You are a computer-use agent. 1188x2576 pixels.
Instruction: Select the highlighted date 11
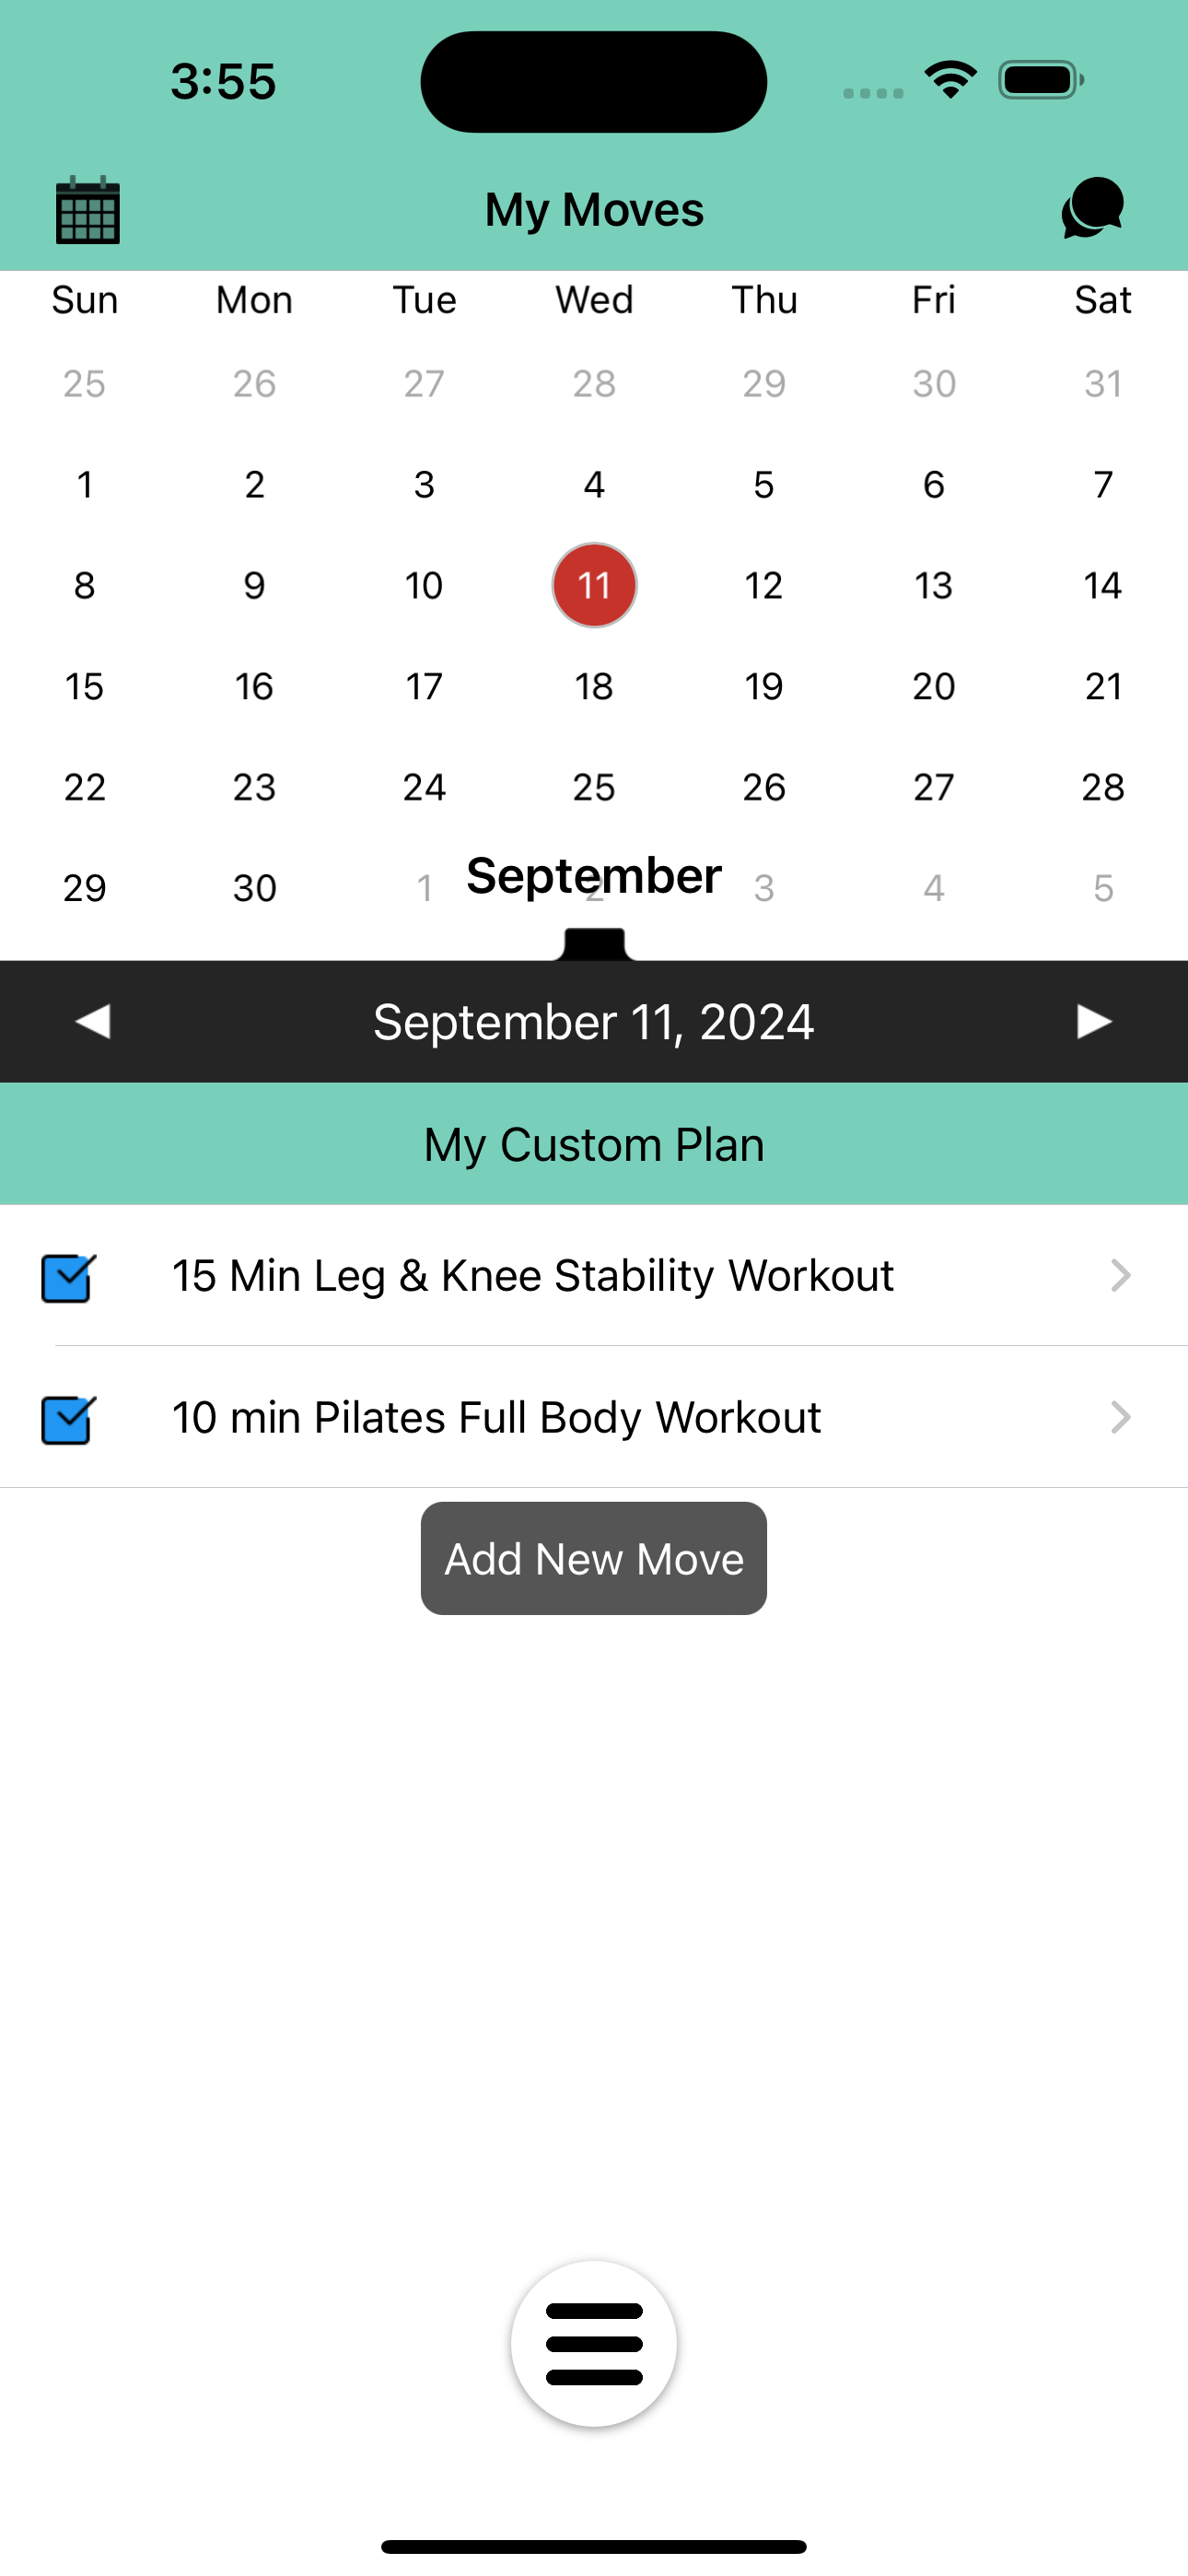[x=594, y=585]
